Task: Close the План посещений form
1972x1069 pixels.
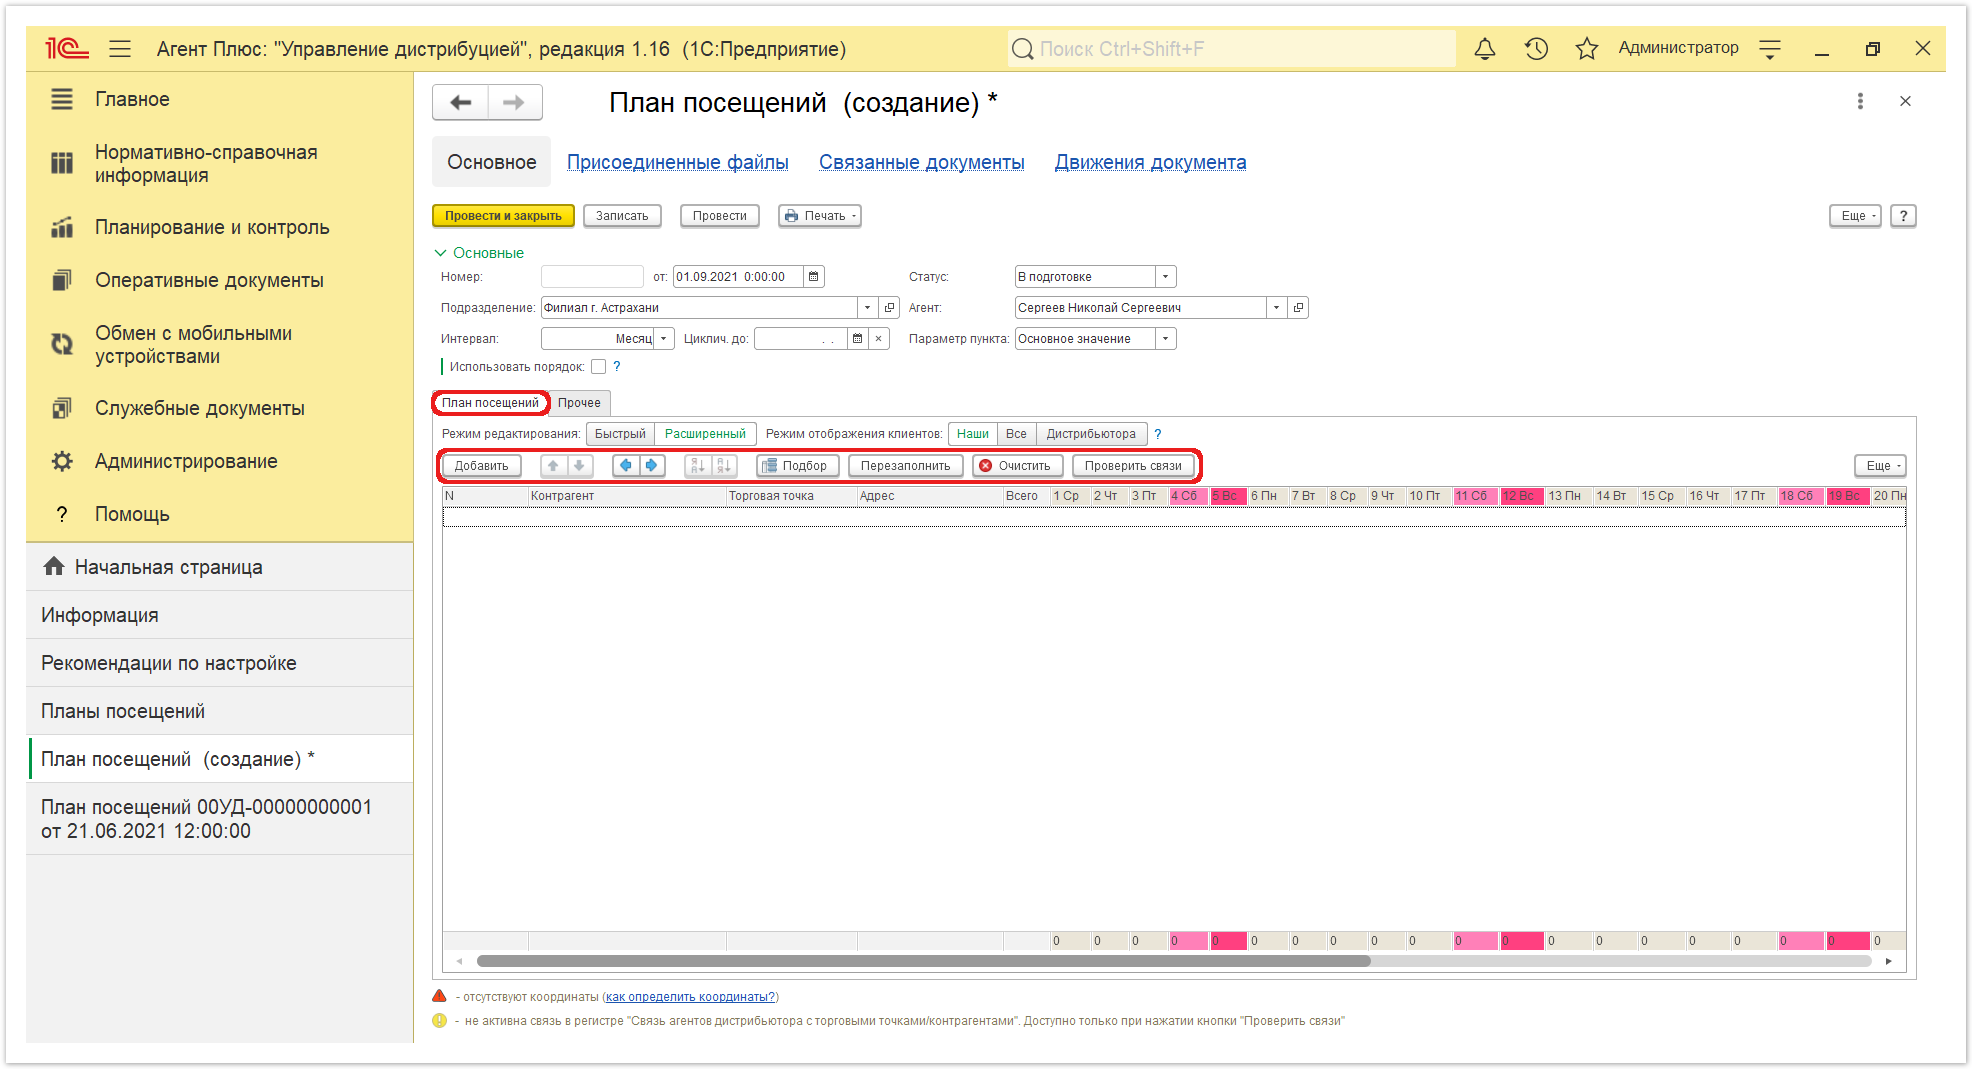Action: pos(1905,101)
